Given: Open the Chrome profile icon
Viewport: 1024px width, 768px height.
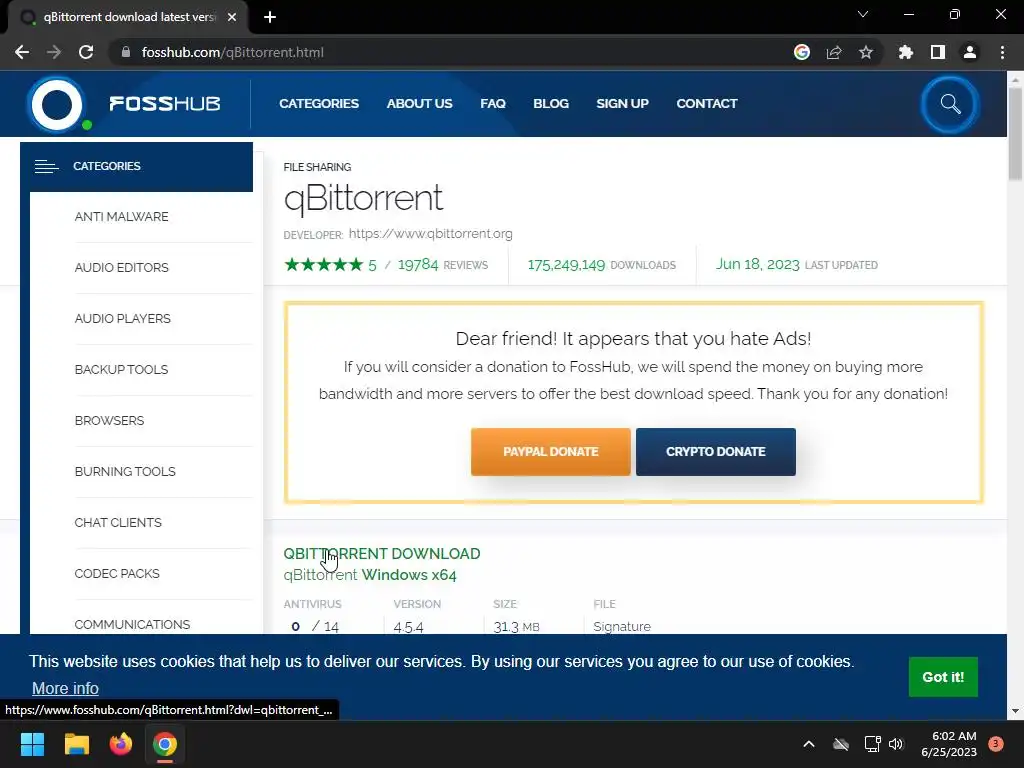Looking at the screenshot, I should click(x=970, y=52).
